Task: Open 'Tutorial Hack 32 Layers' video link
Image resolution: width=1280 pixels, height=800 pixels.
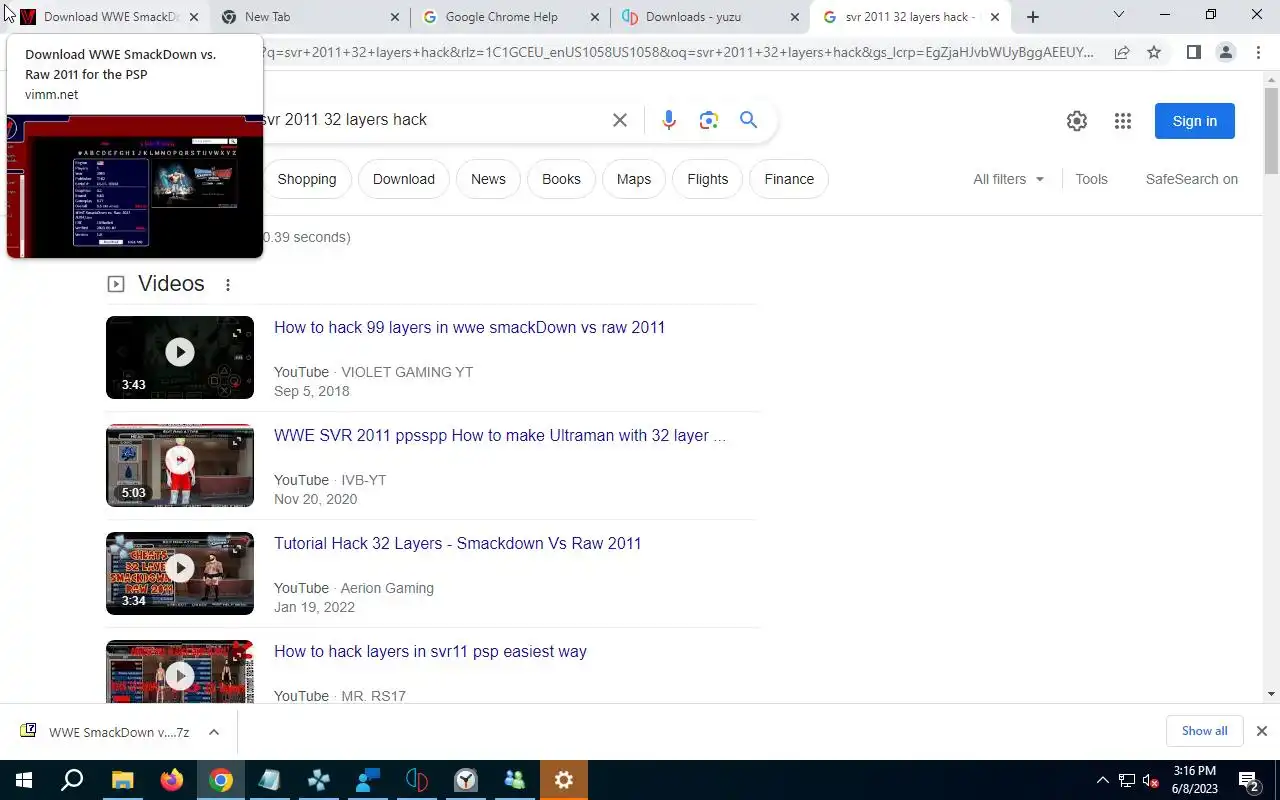Action: coord(458,544)
